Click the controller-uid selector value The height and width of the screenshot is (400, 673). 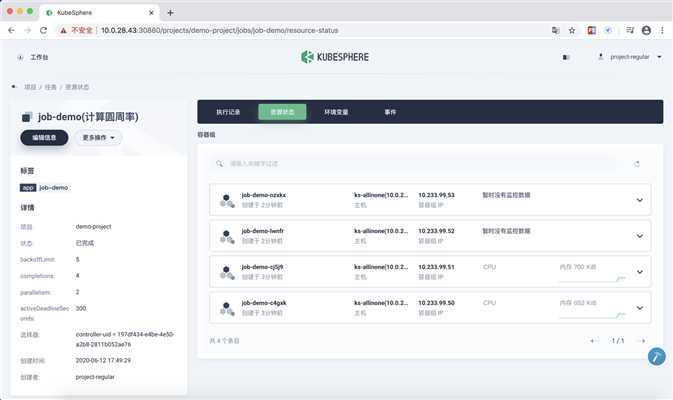(125, 339)
